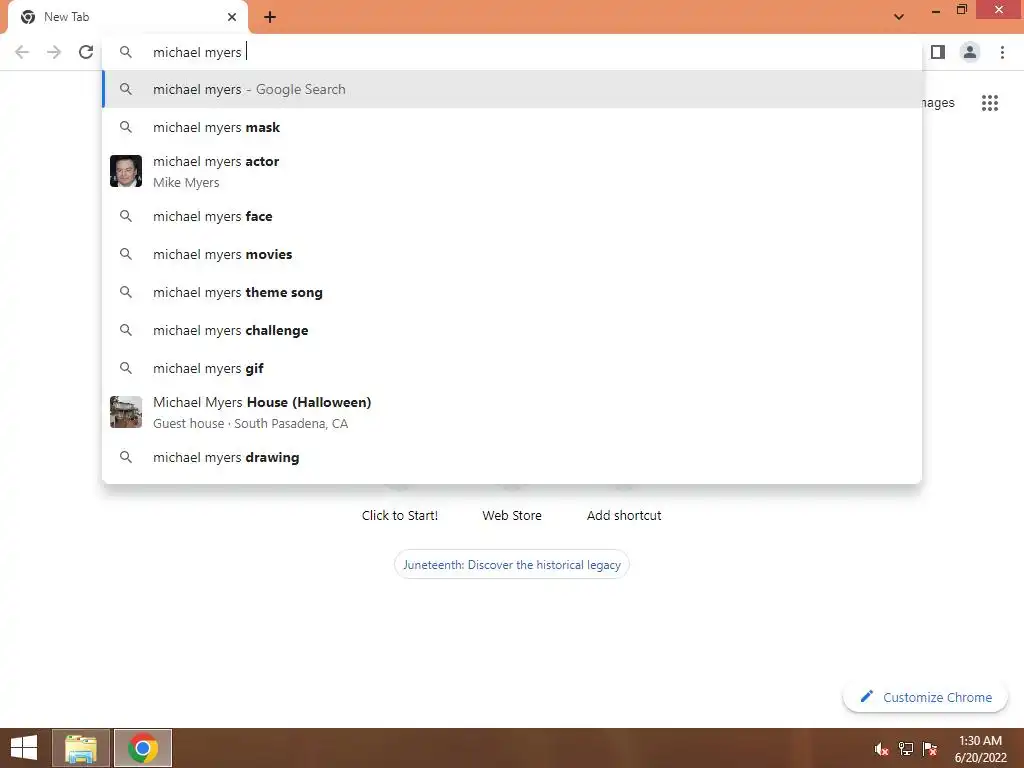Click the Customize Chrome button
This screenshot has width=1024, height=768.
(x=925, y=697)
